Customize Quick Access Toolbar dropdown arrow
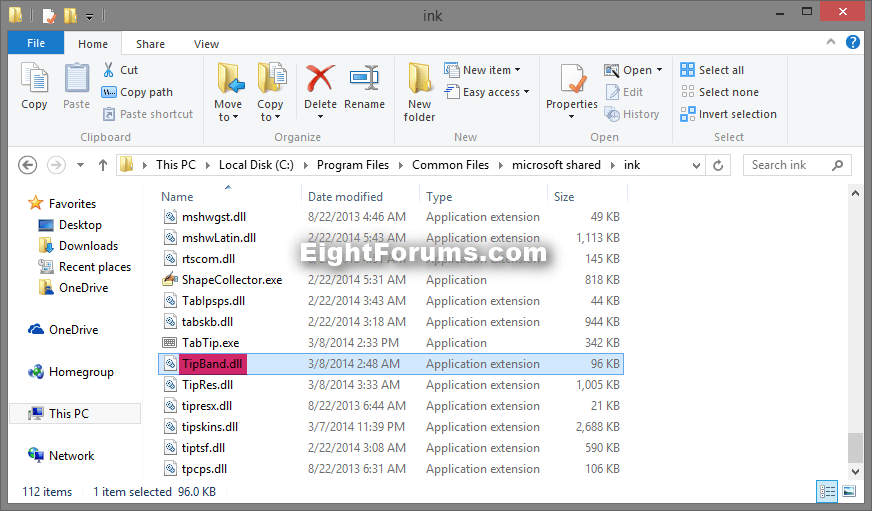The height and width of the screenshot is (511, 872). coord(89,16)
